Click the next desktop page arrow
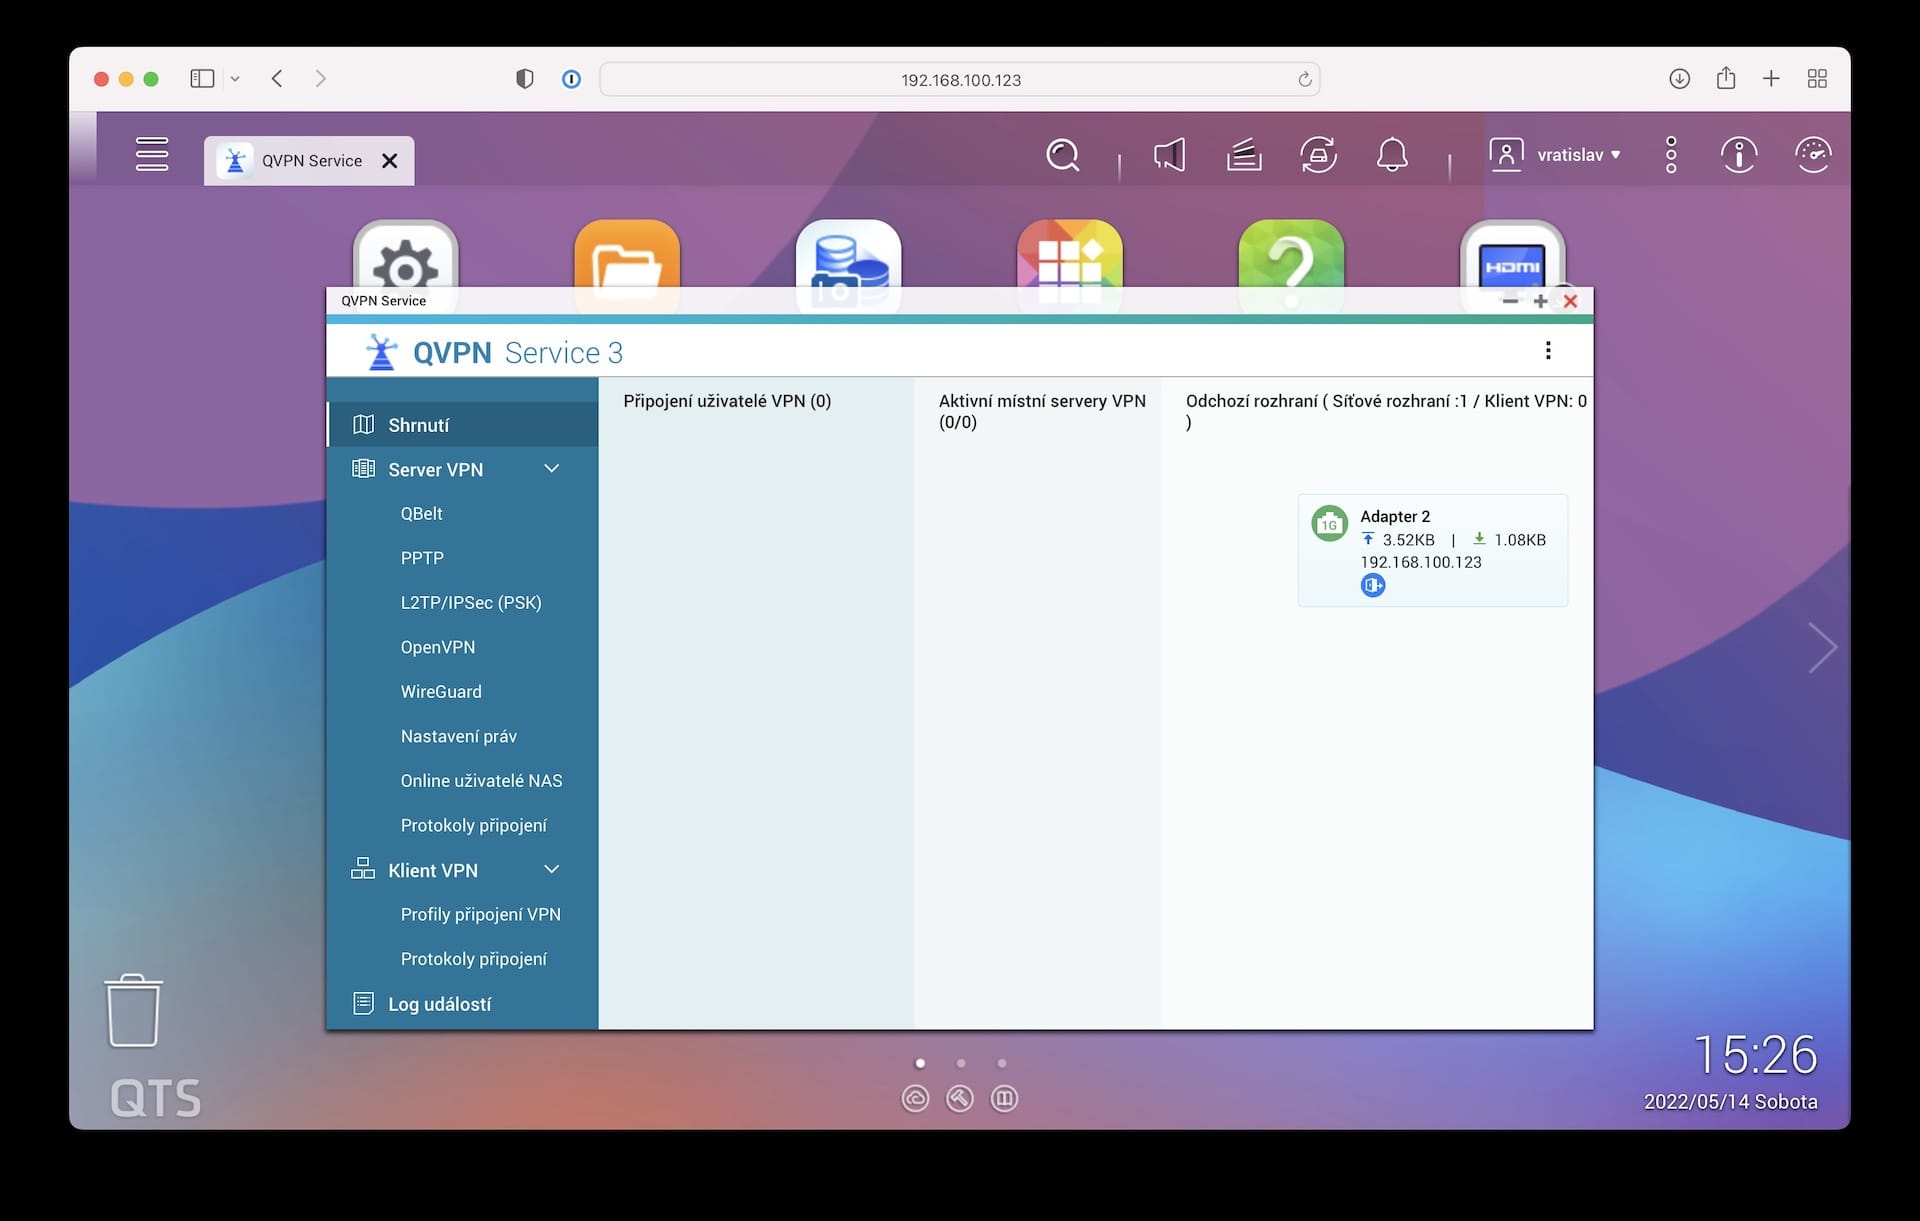Viewport: 1920px width, 1221px height. coord(1822,647)
